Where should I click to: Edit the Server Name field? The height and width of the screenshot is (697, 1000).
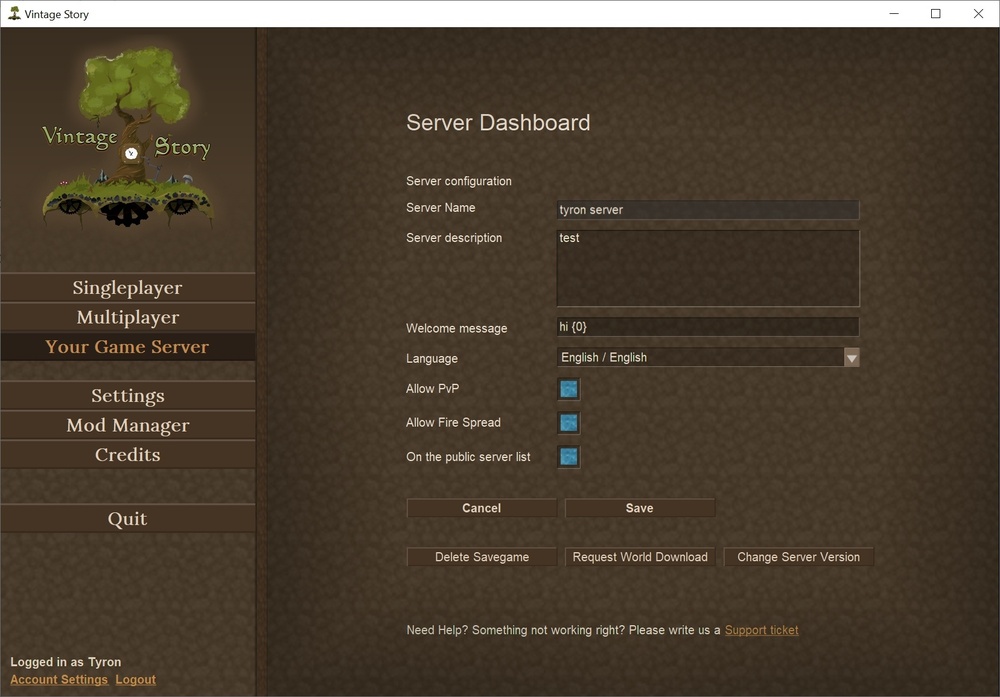tap(707, 210)
